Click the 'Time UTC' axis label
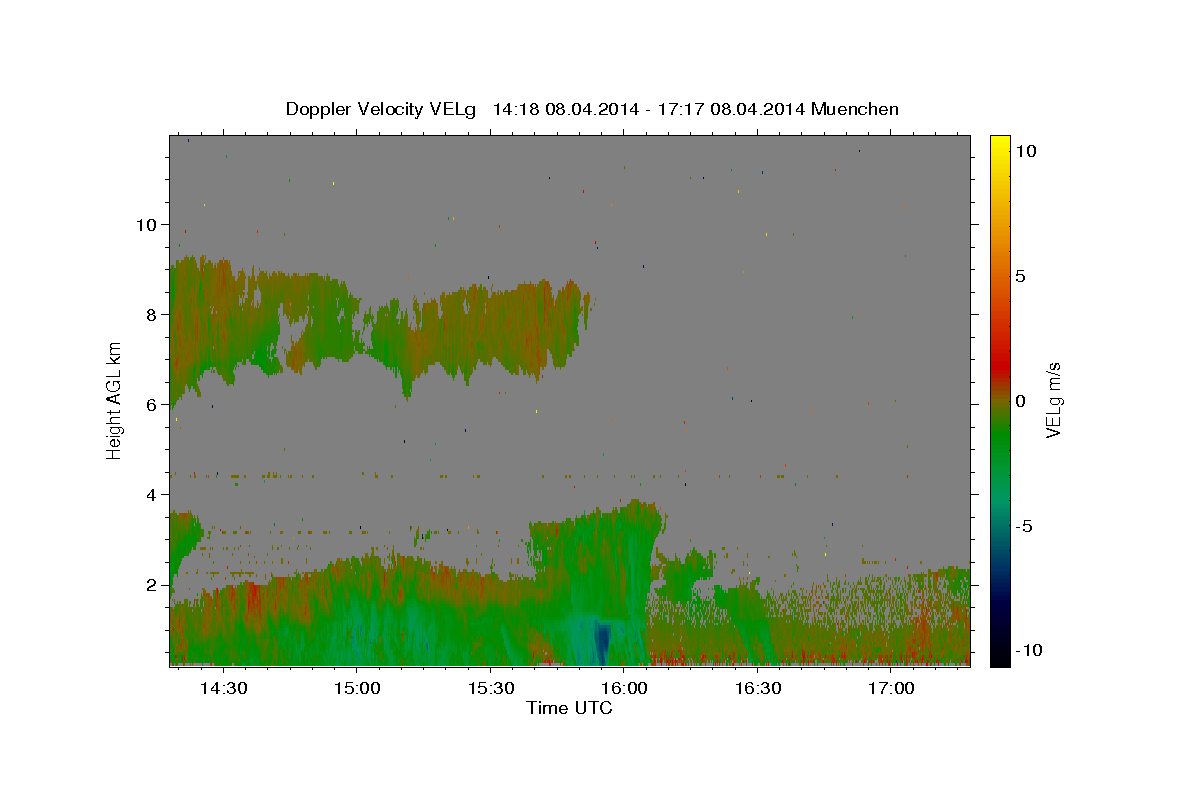Screen dimensions: 1200x800 [x=569, y=708]
